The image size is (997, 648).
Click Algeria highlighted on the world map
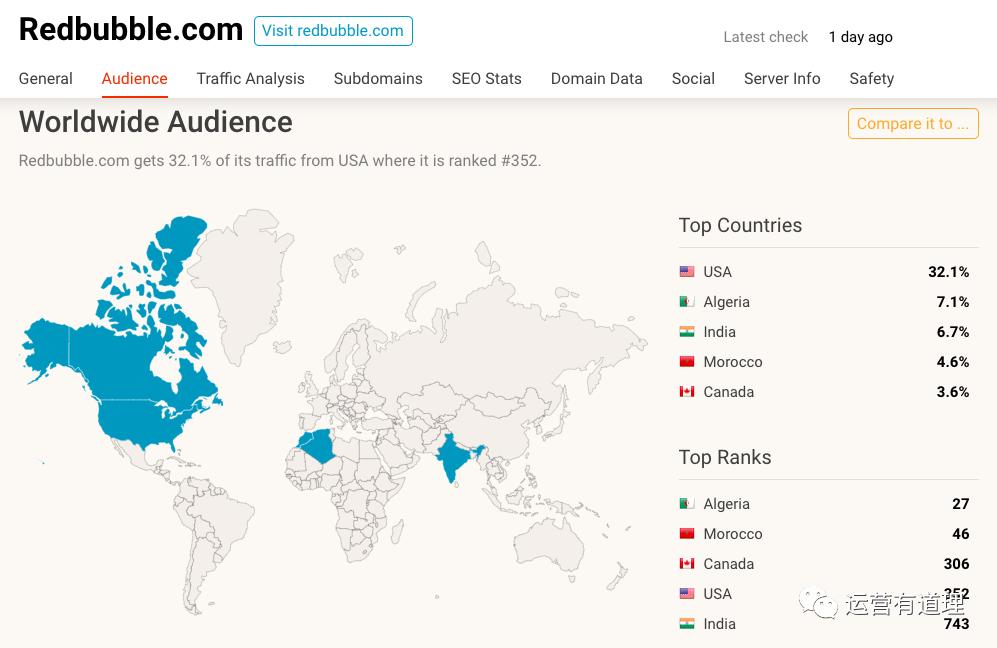[x=321, y=445]
